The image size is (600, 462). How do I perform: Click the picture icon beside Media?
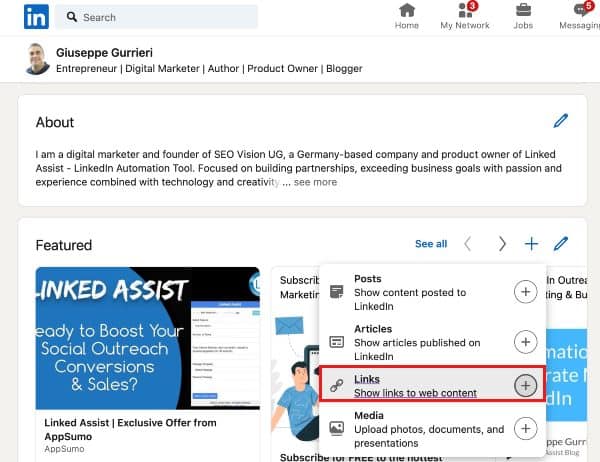click(x=337, y=428)
